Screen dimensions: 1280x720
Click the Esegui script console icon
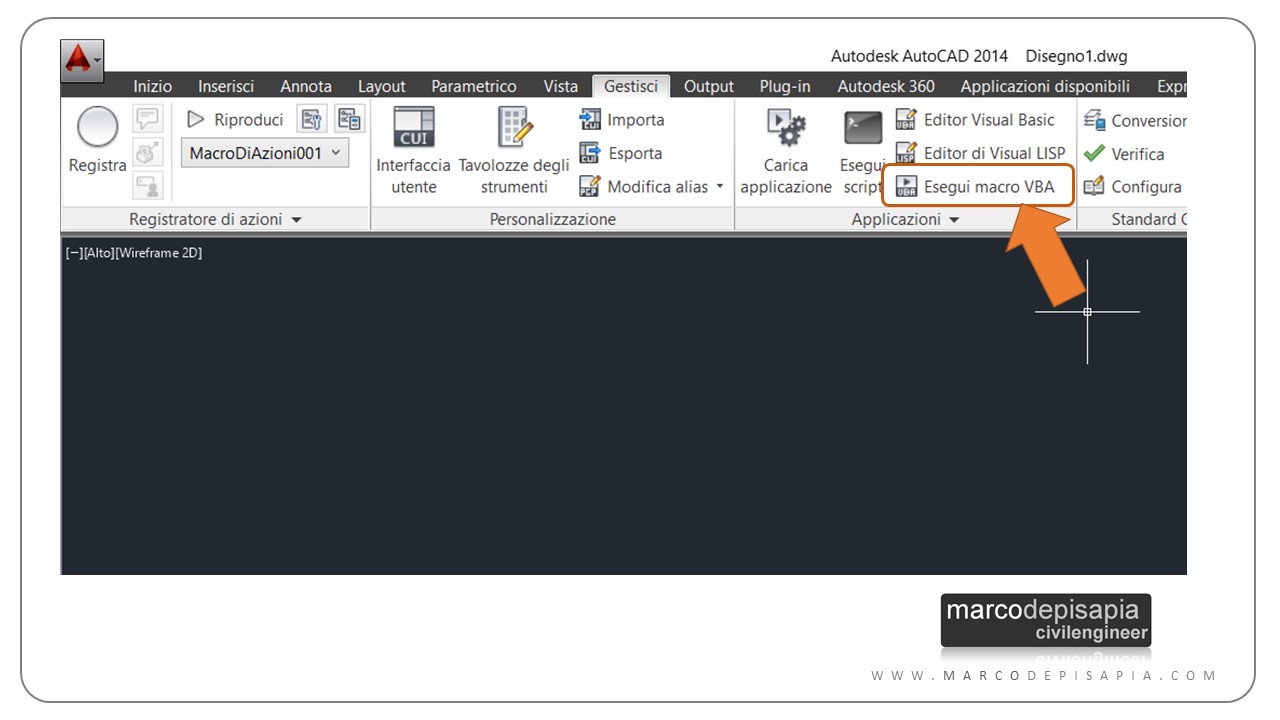(x=863, y=128)
